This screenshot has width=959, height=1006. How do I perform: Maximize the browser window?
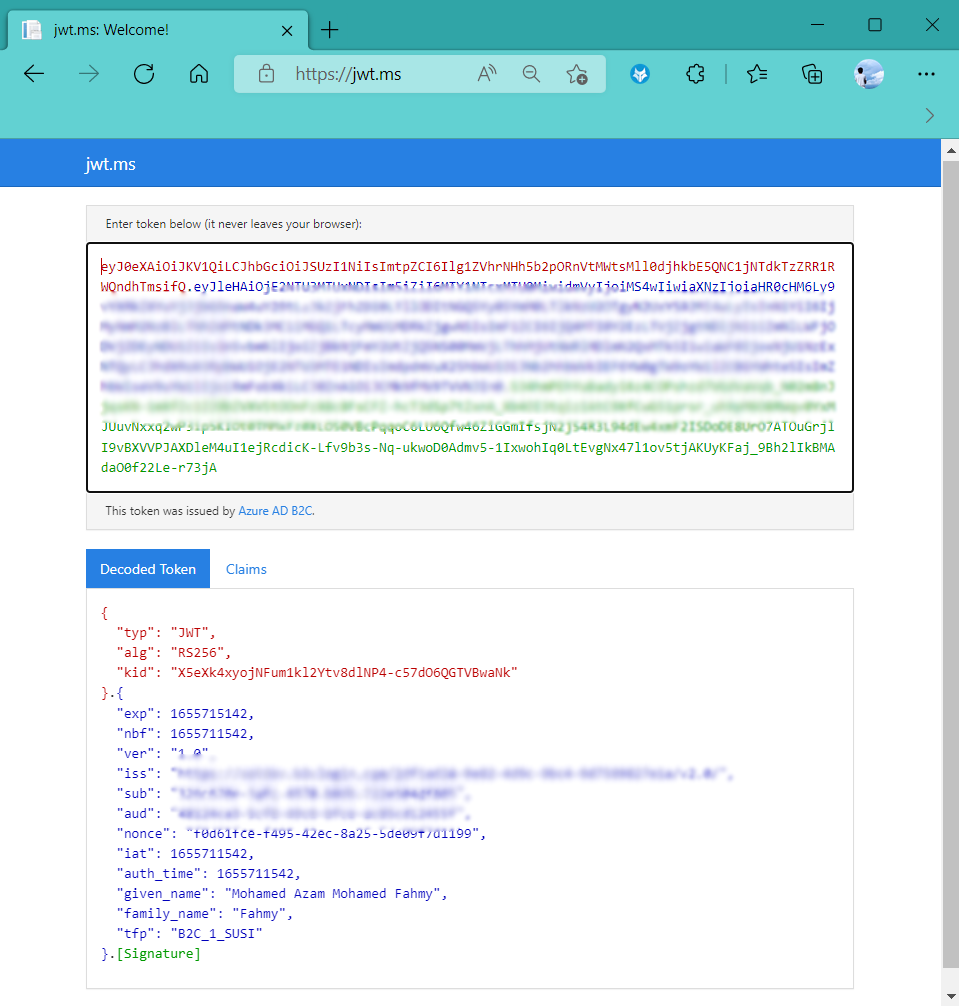[x=875, y=25]
